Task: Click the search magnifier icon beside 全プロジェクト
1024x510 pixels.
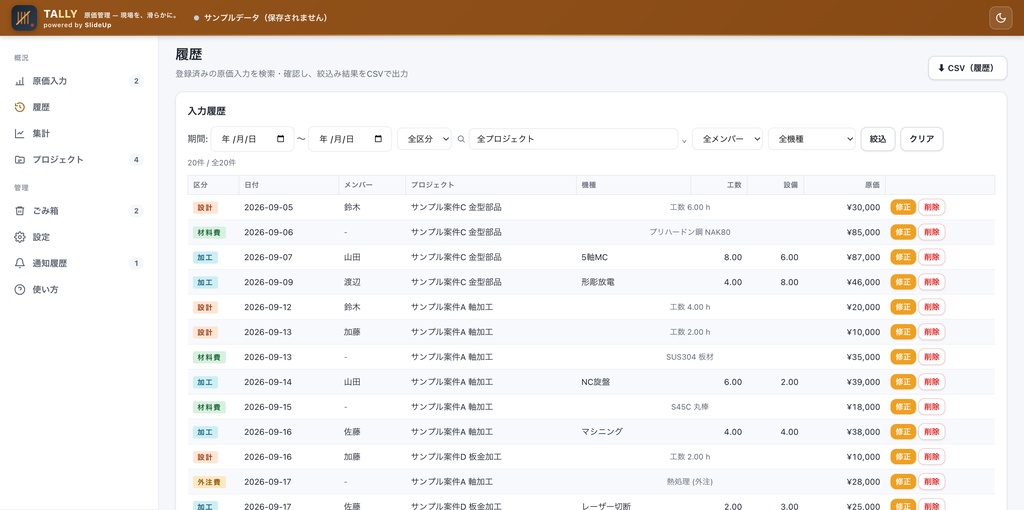Action: click(461, 139)
